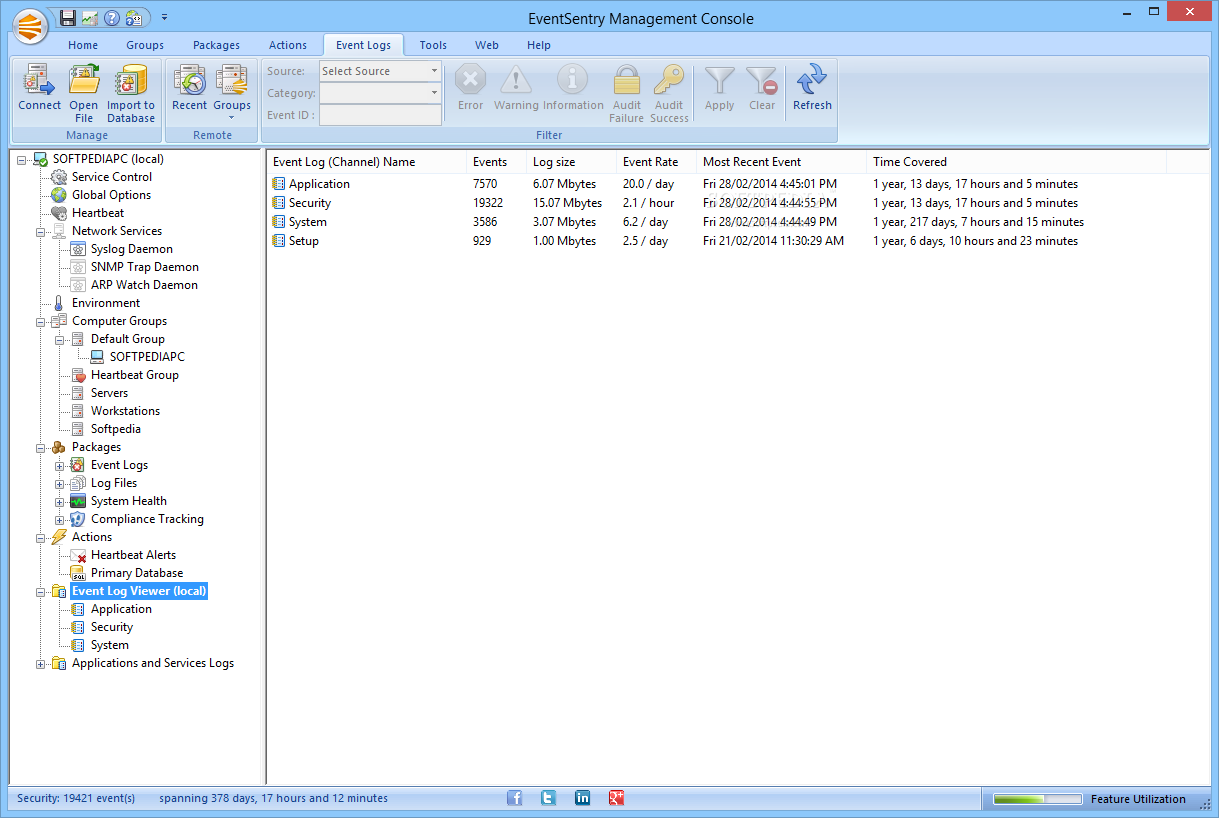Click the Recent remote icon
This screenshot has height=818, width=1219.
tap(189, 81)
